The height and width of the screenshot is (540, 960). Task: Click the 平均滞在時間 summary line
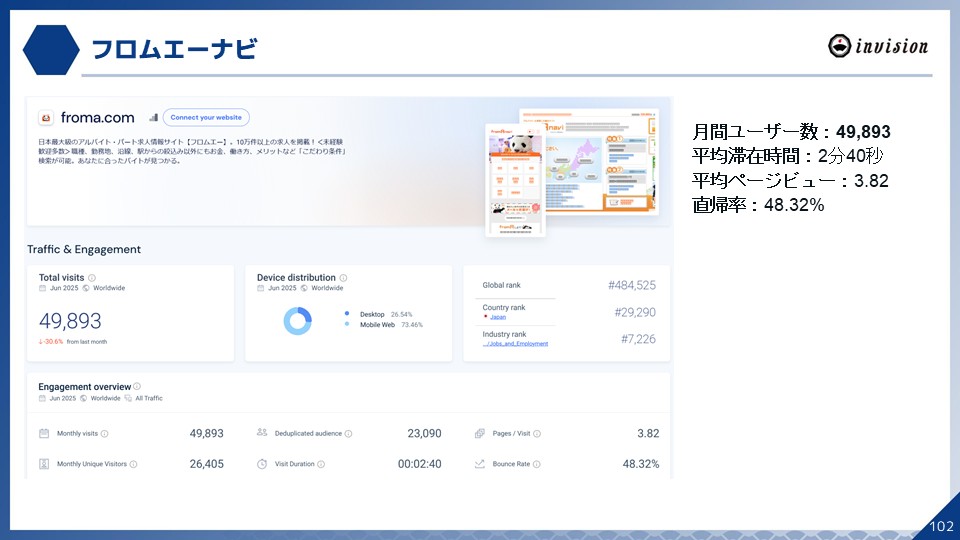787,156
